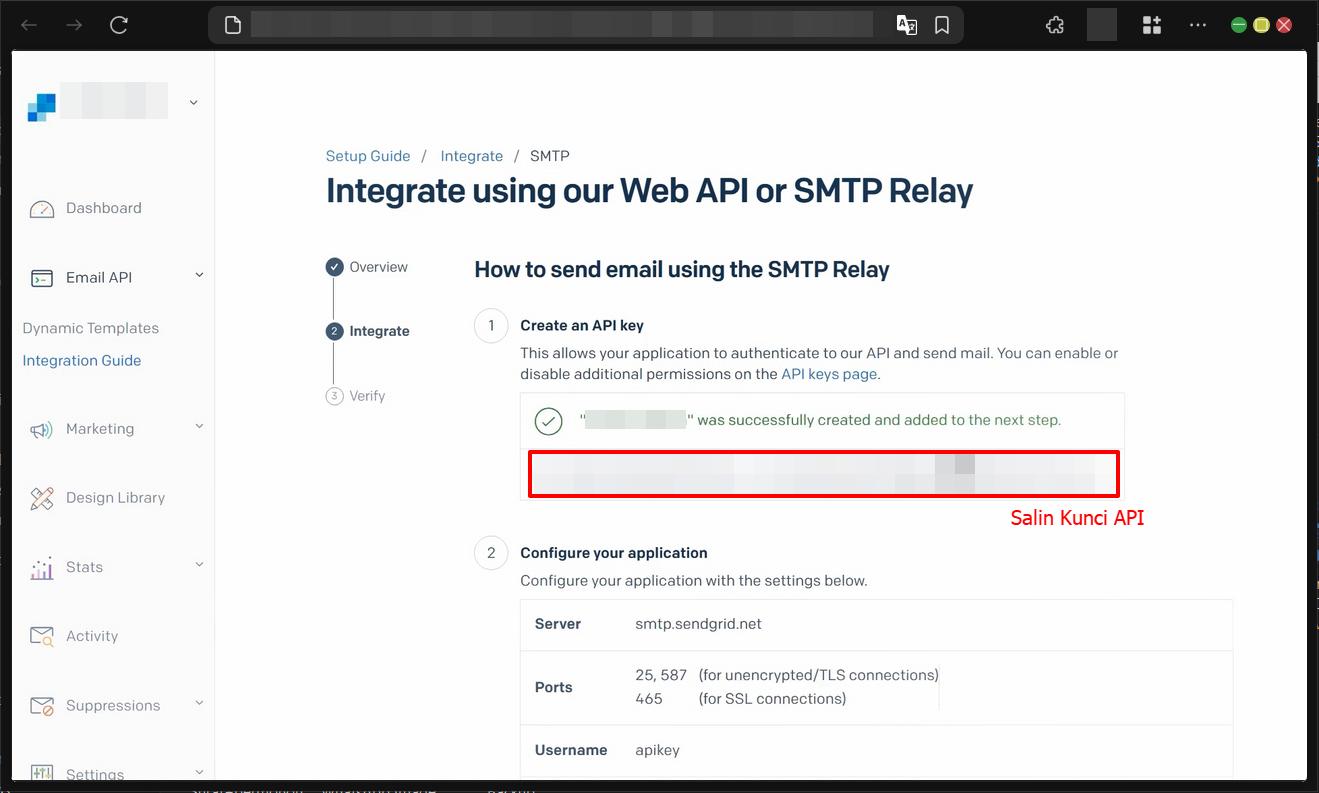The width and height of the screenshot is (1319, 793).
Task: Click the extensions puzzle icon in the toolbar
Action: click(x=1054, y=24)
